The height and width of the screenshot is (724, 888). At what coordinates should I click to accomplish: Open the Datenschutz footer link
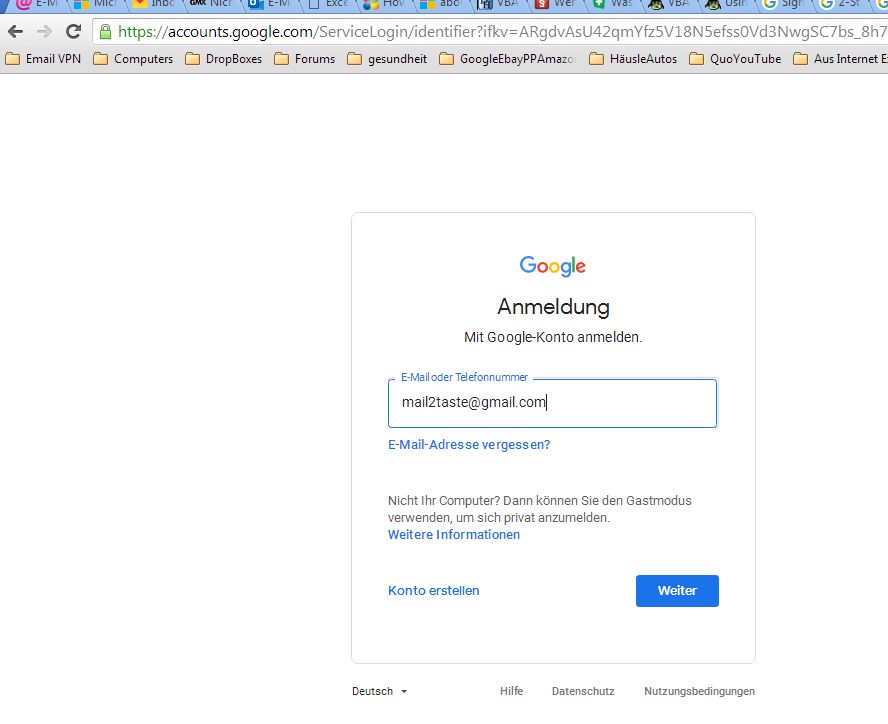[583, 691]
